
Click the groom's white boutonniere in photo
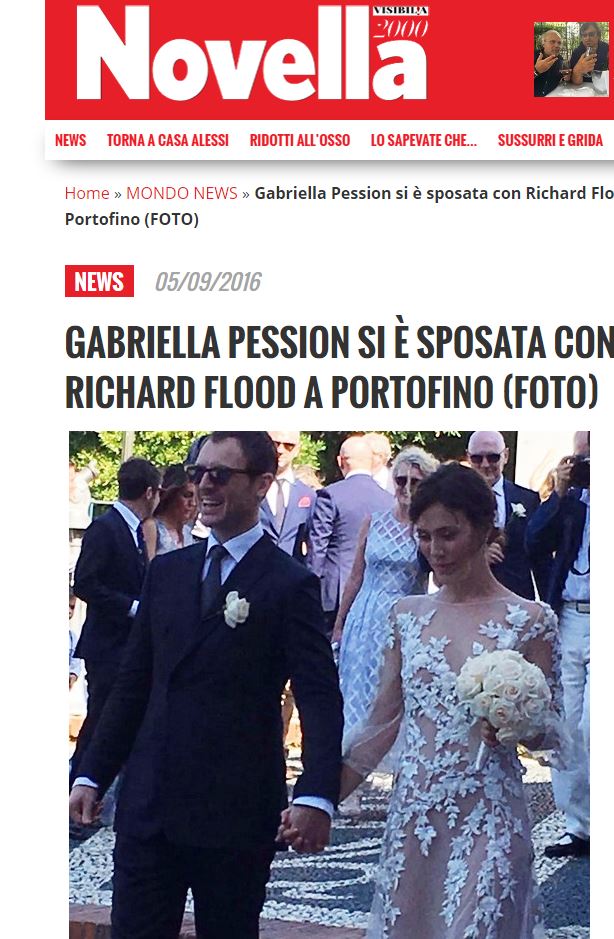coord(236,609)
